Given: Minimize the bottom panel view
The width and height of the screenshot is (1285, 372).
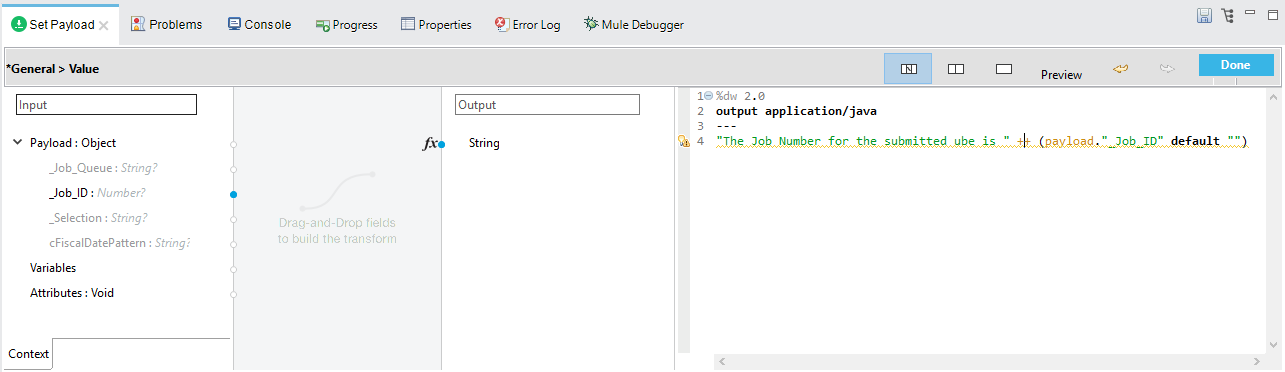Looking at the screenshot, I should click(x=1251, y=12).
